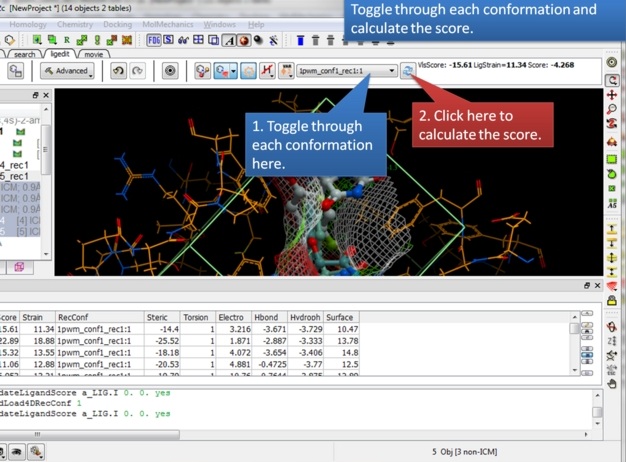Sort table by the Steric column header
This screenshot has width=626, height=462.
pyautogui.click(x=157, y=317)
